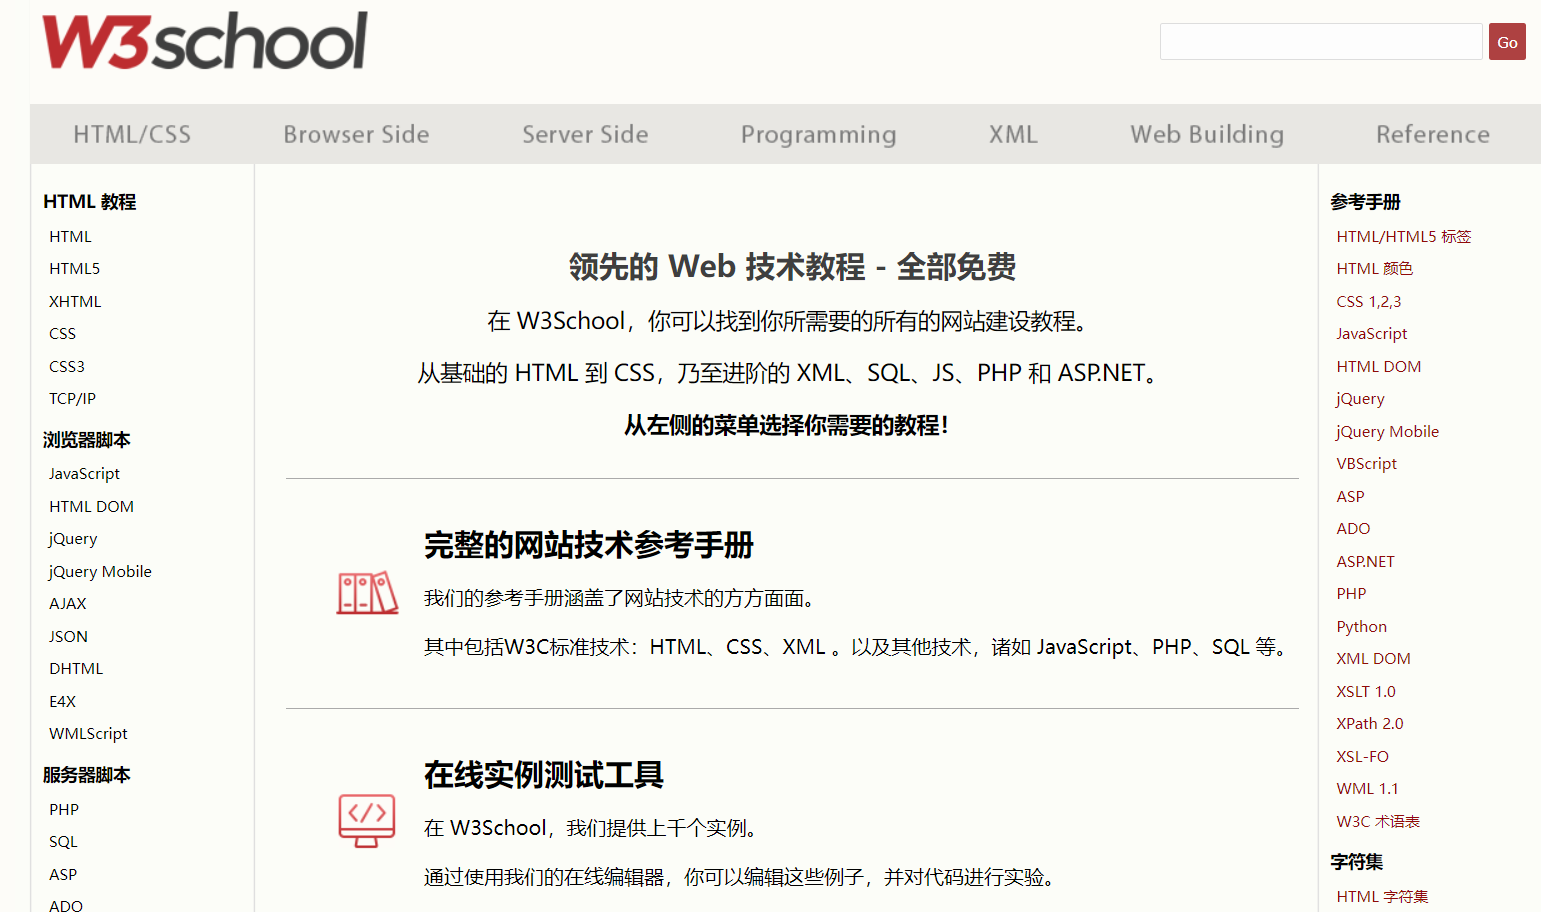1541x912 pixels.
Task: Open jQuery tutorial in left sidebar
Action: coord(73,538)
